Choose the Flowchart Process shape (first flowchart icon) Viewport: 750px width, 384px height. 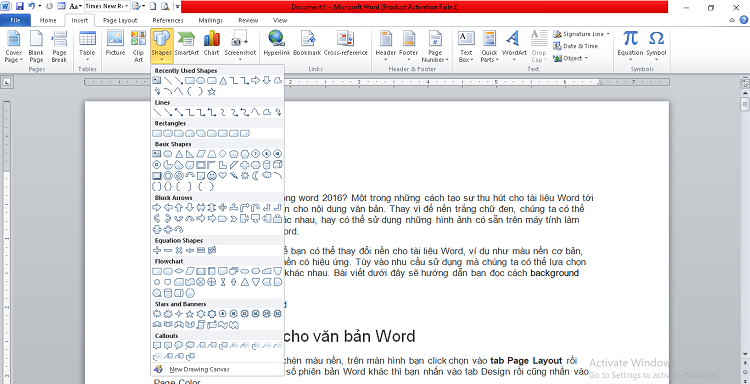click(156, 271)
